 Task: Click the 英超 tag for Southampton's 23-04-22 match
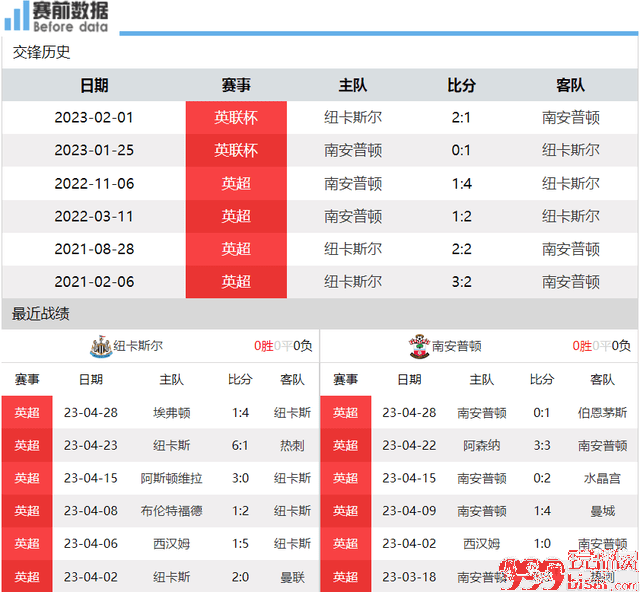346,445
